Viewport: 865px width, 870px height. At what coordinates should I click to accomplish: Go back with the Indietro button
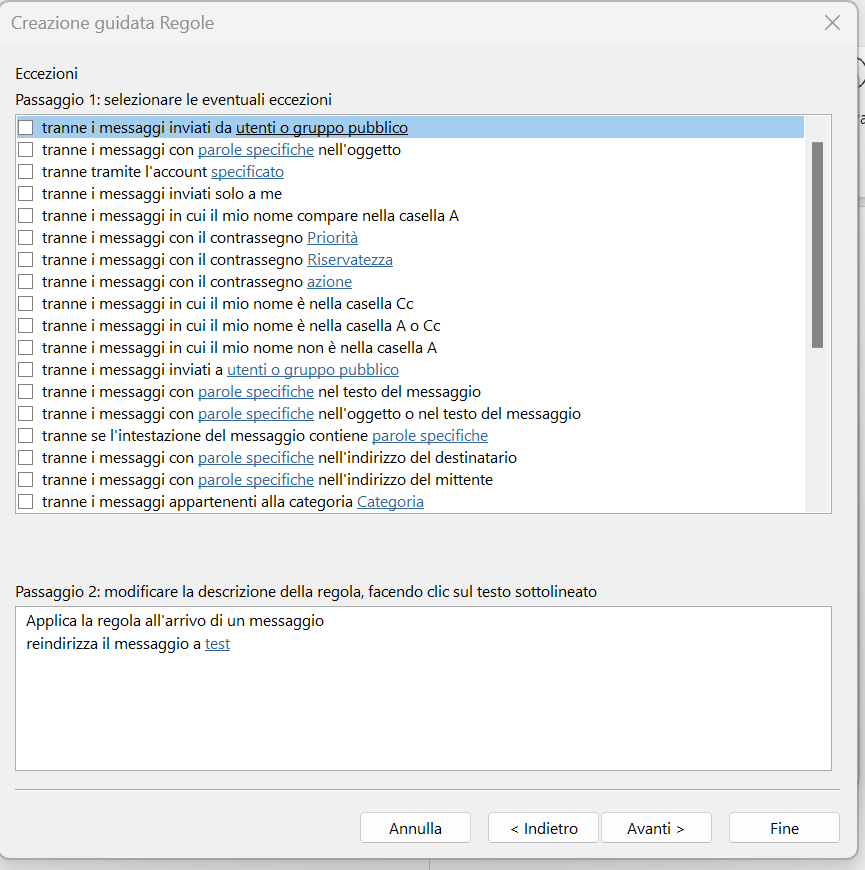point(543,828)
